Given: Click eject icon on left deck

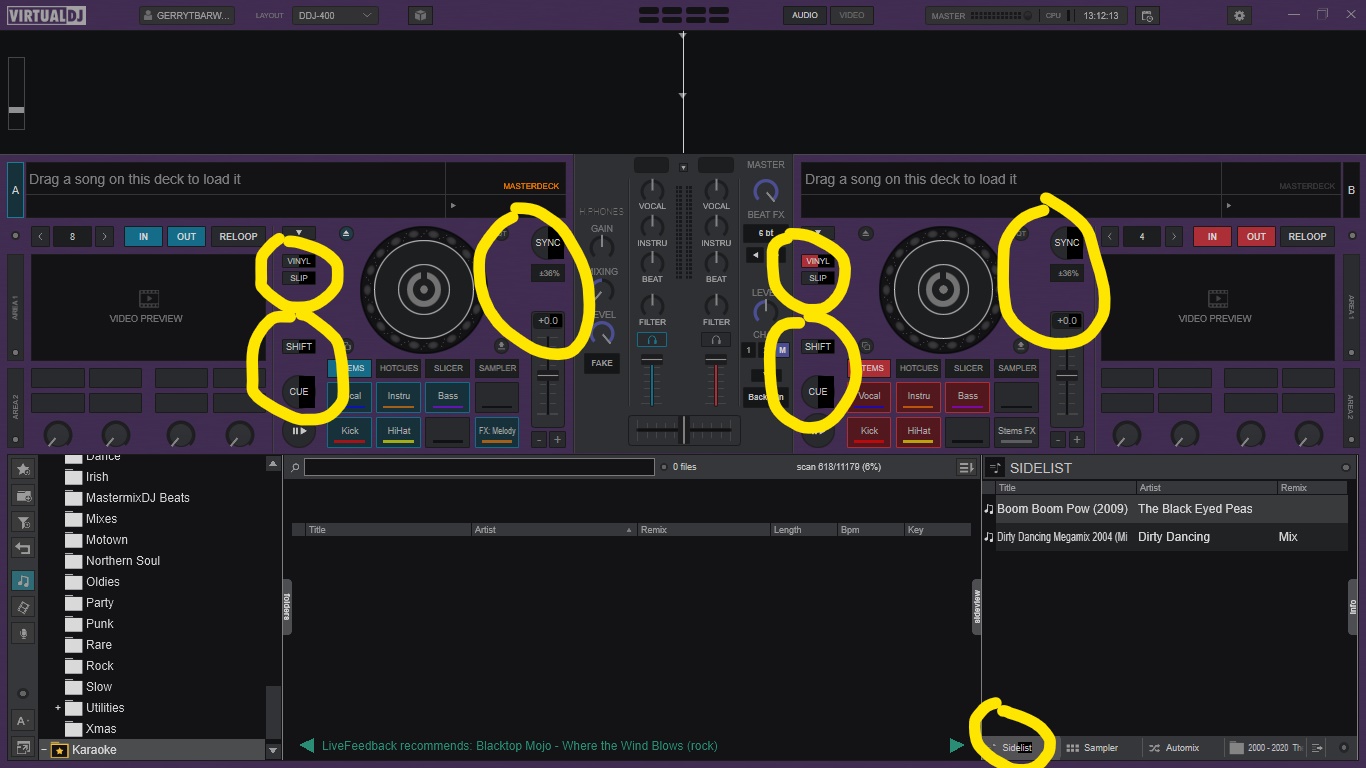Looking at the screenshot, I should point(346,233).
